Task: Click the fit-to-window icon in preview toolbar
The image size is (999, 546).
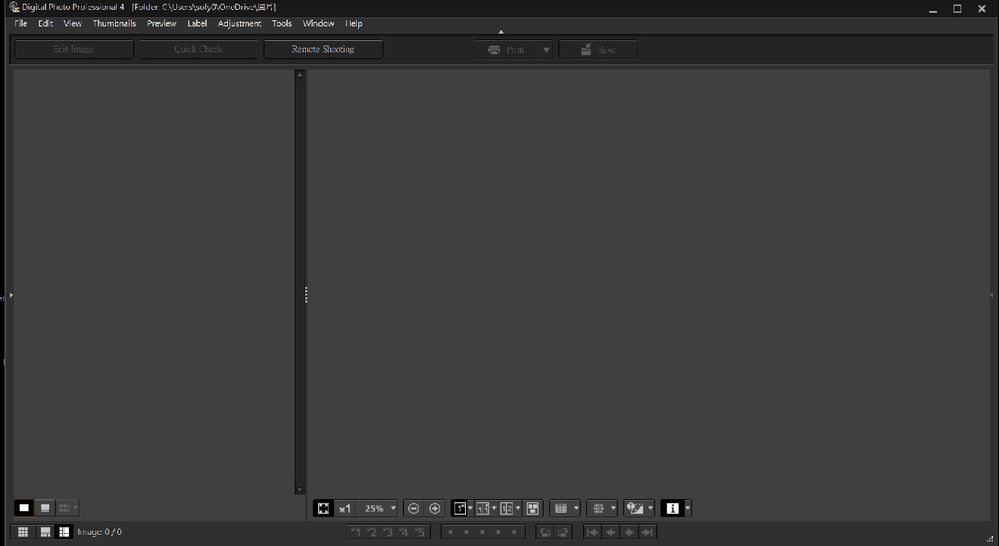Action: (323, 509)
